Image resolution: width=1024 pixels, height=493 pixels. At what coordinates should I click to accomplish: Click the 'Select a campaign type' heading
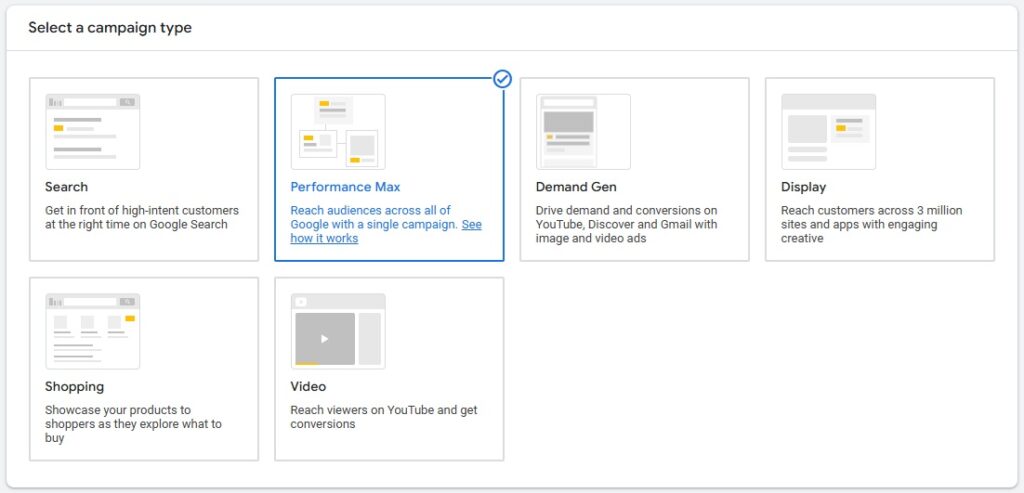[x=110, y=27]
